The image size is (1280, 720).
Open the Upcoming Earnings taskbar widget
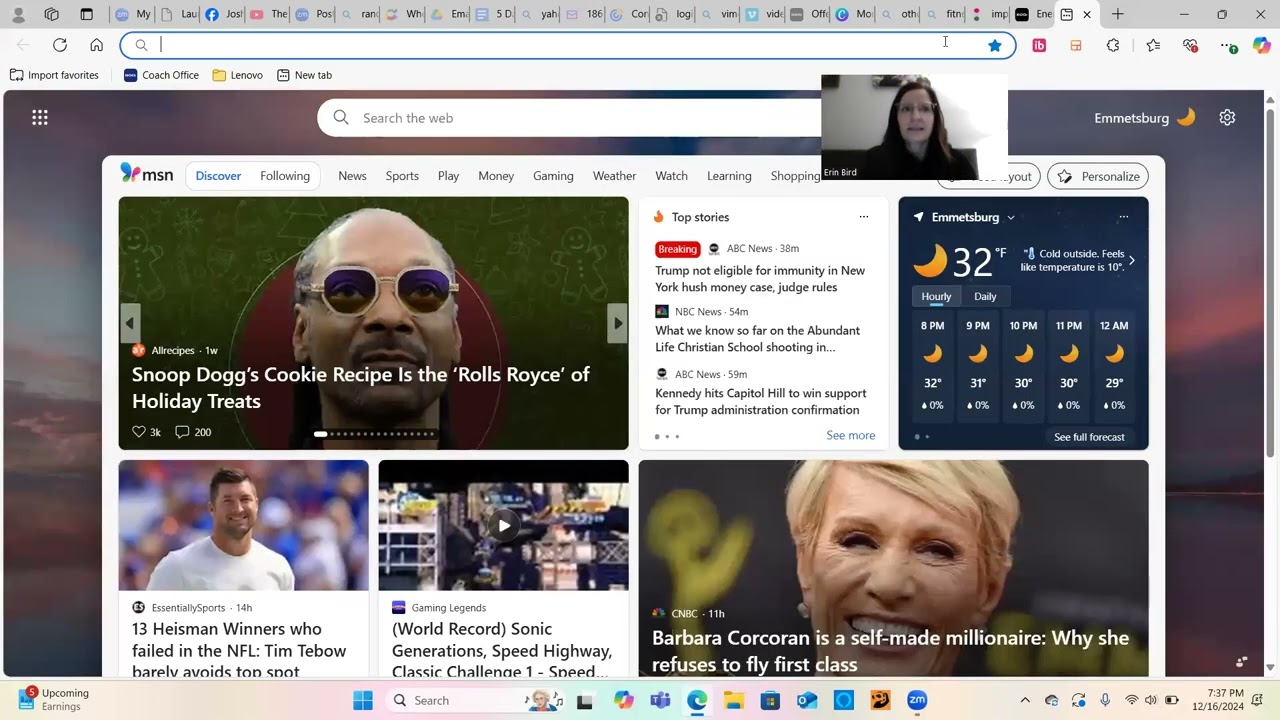54,700
